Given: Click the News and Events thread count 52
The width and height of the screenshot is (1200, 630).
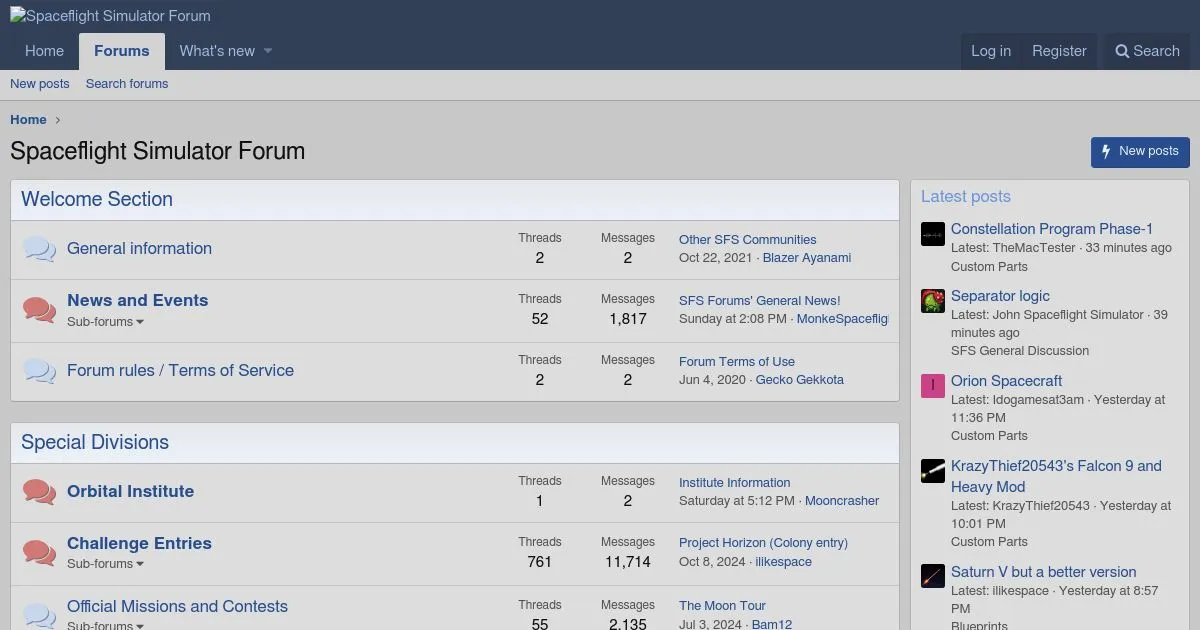Looking at the screenshot, I should point(540,319).
